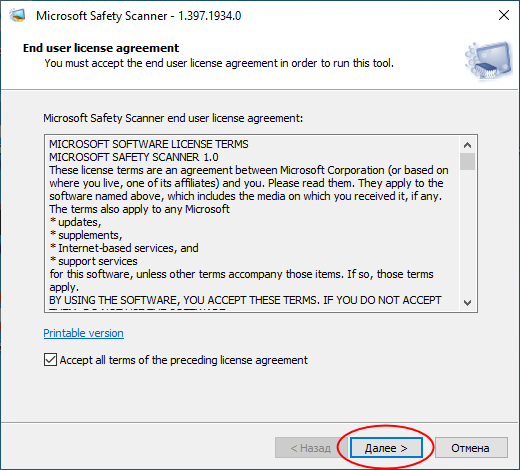Click the Отмена button

pyautogui.click(x=471, y=448)
